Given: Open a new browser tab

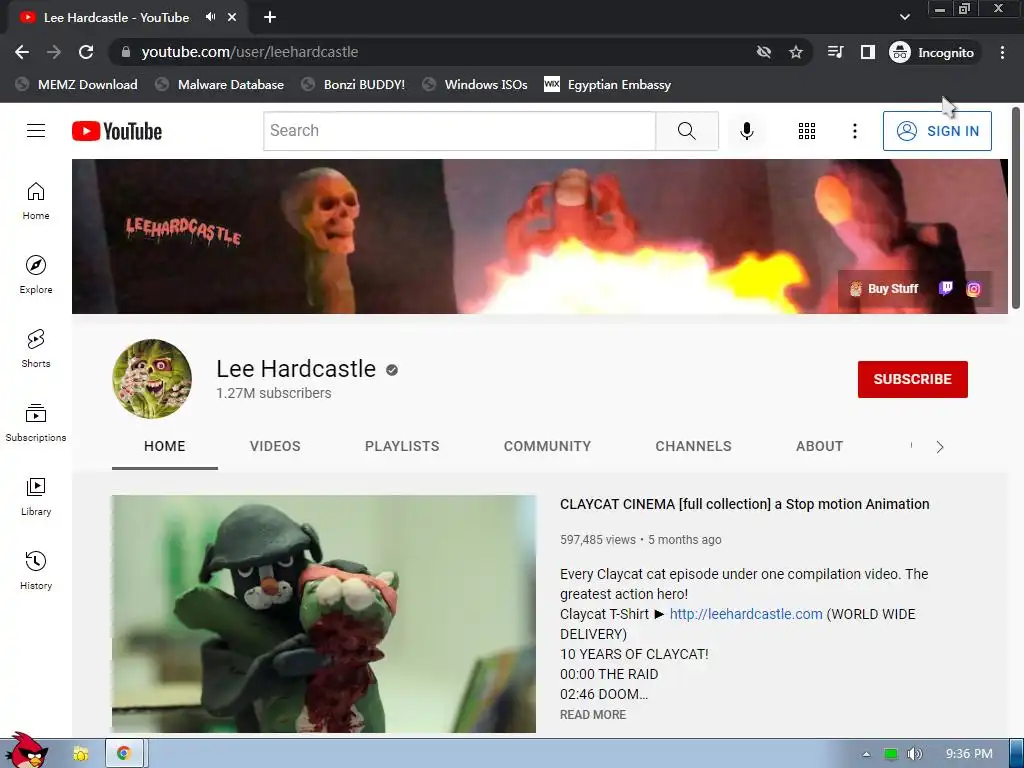Looking at the screenshot, I should coord(270,17).
